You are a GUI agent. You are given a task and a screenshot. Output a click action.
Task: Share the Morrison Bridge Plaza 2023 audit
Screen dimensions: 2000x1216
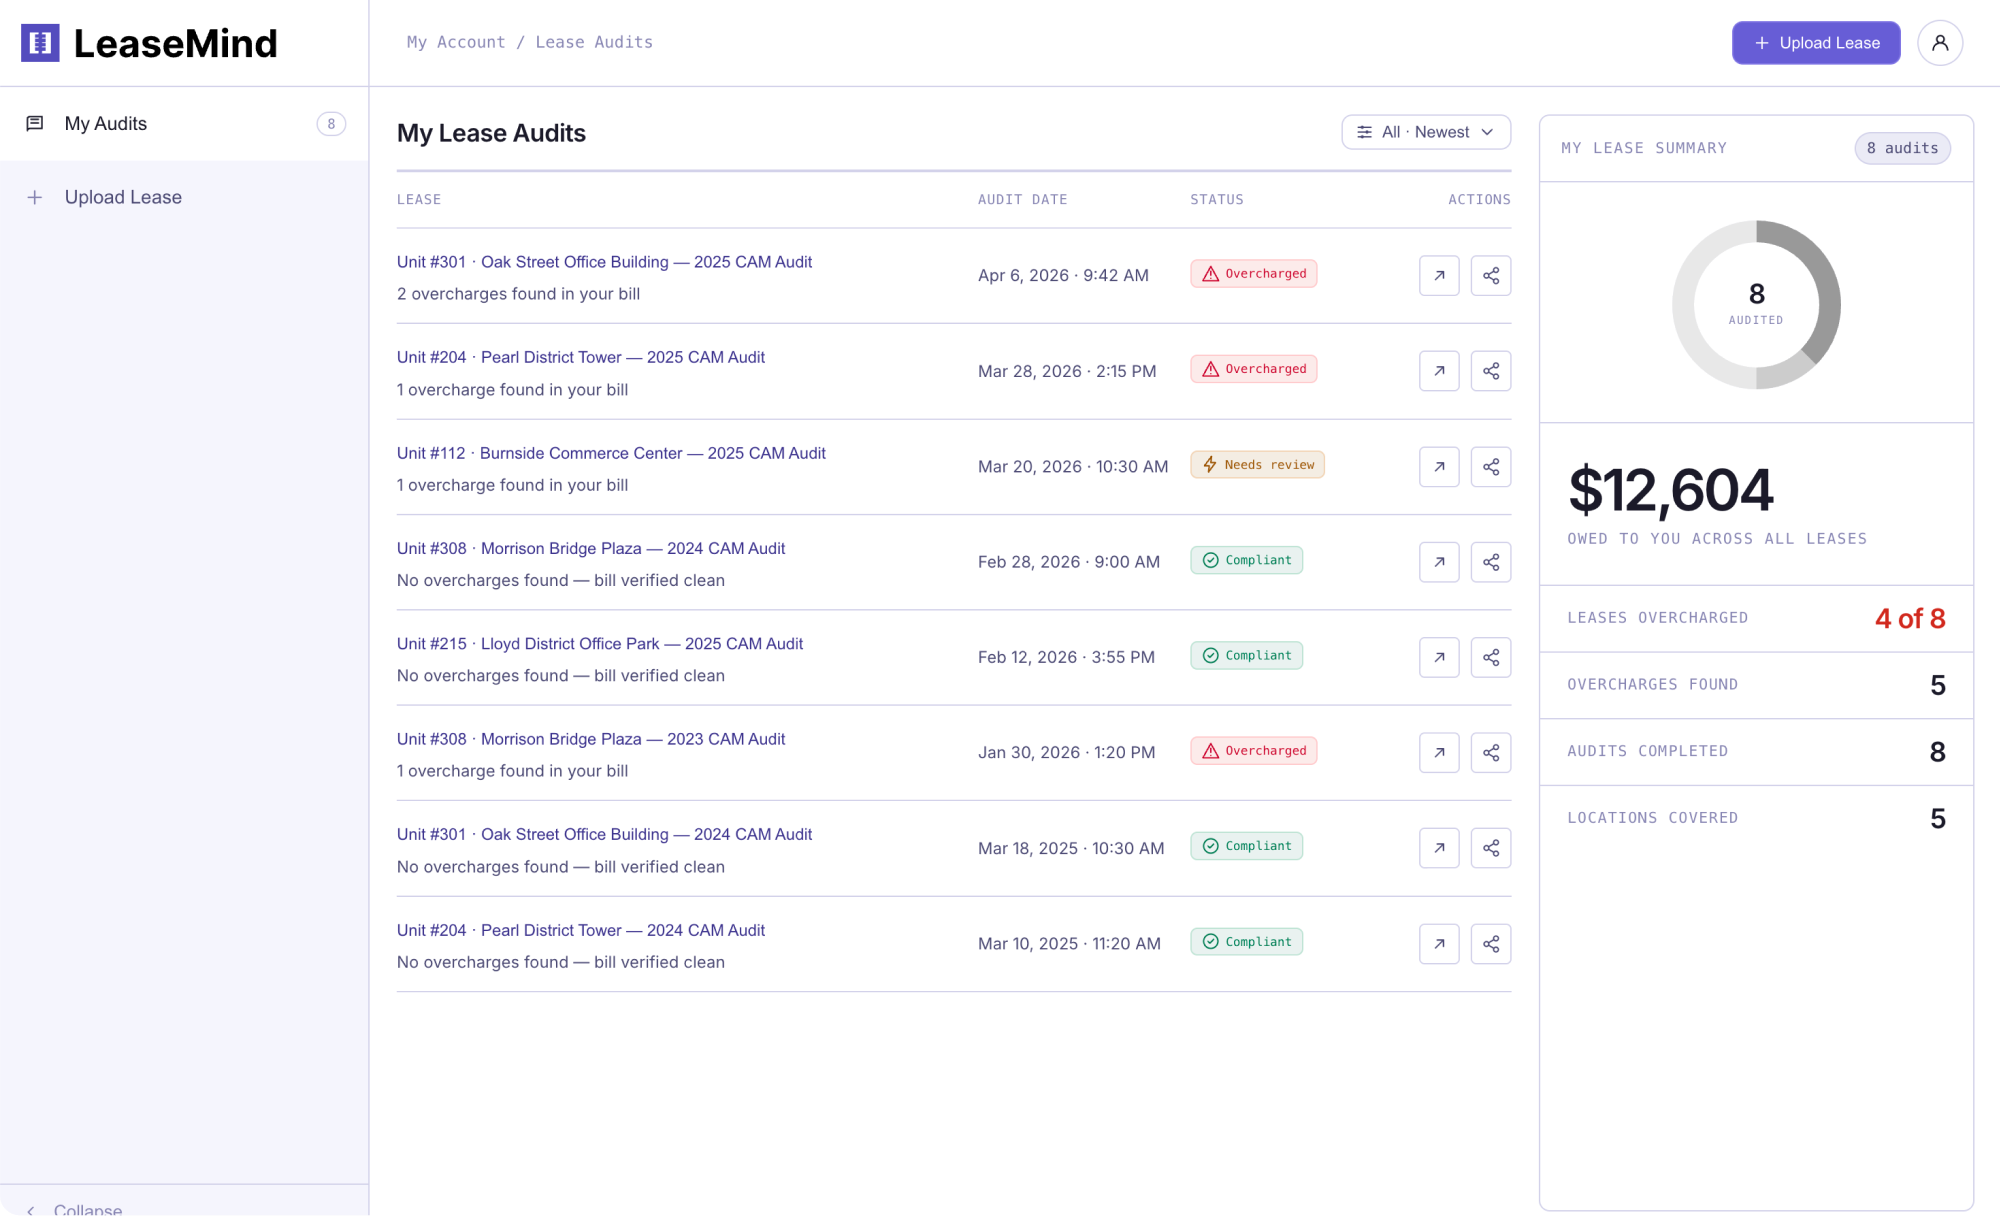[x=1490, y=753]
